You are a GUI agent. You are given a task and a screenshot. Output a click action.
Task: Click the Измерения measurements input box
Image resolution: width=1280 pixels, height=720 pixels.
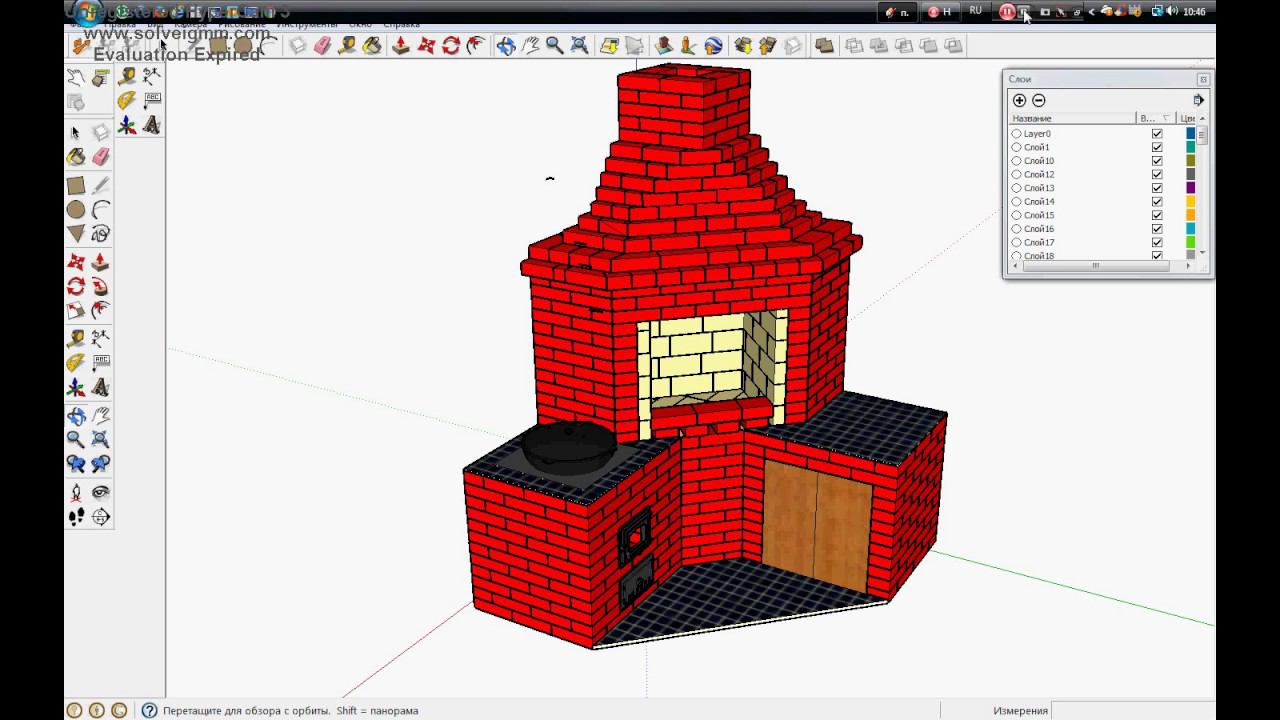click(x=1132, y=710)
